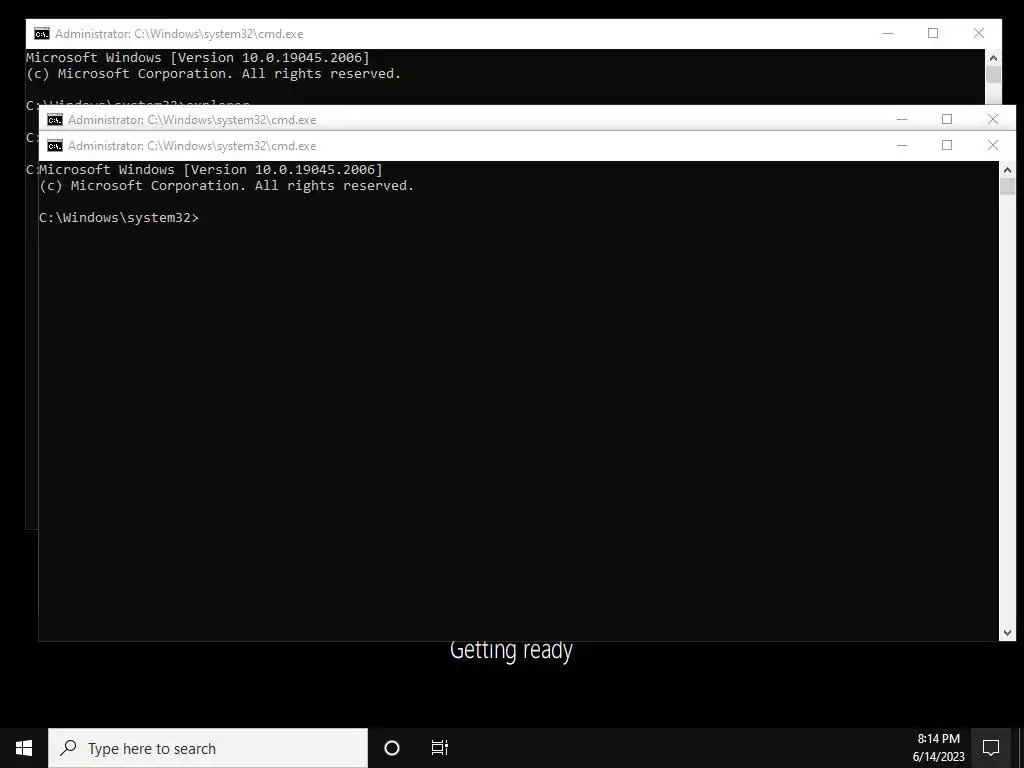Click the Version line in the rearmost window
The width and height of the screenshot is (1024, 768).
[x=198, y=57]
